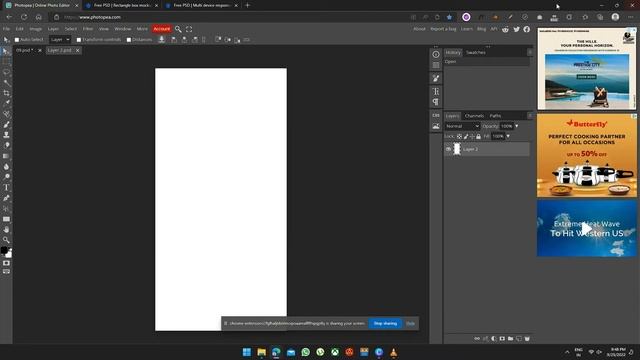
Task: Open the Normal blend mode dropdown
Action: point(462,127)
